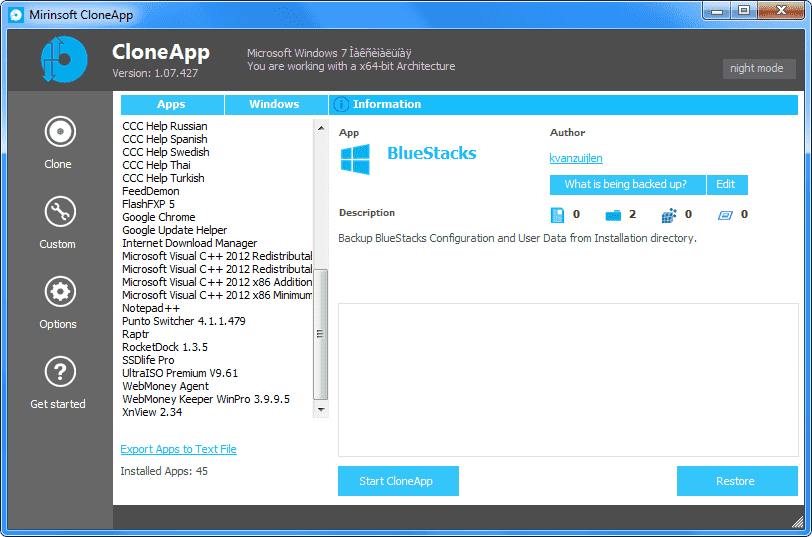
Task: Click Export Apps to Text File link
Action: pyautogui.click(x=178, y=449)
